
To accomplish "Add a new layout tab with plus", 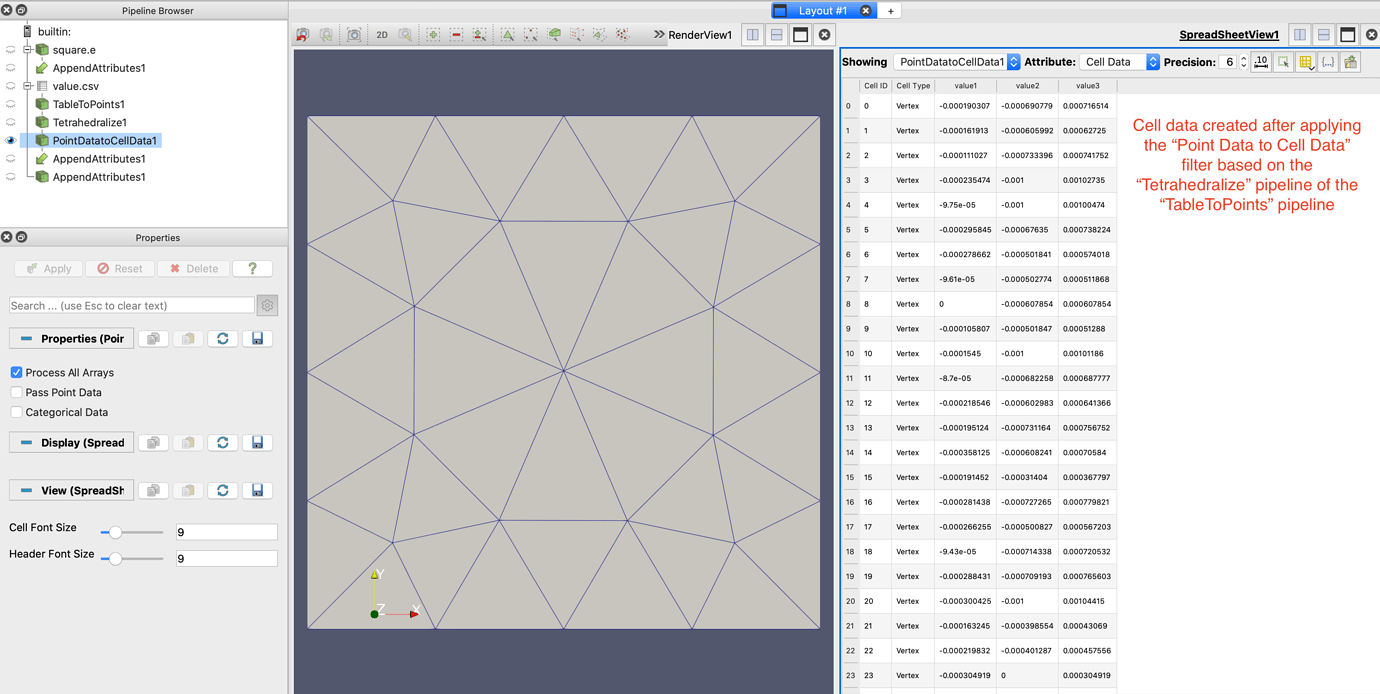I will tap(890, 11).
